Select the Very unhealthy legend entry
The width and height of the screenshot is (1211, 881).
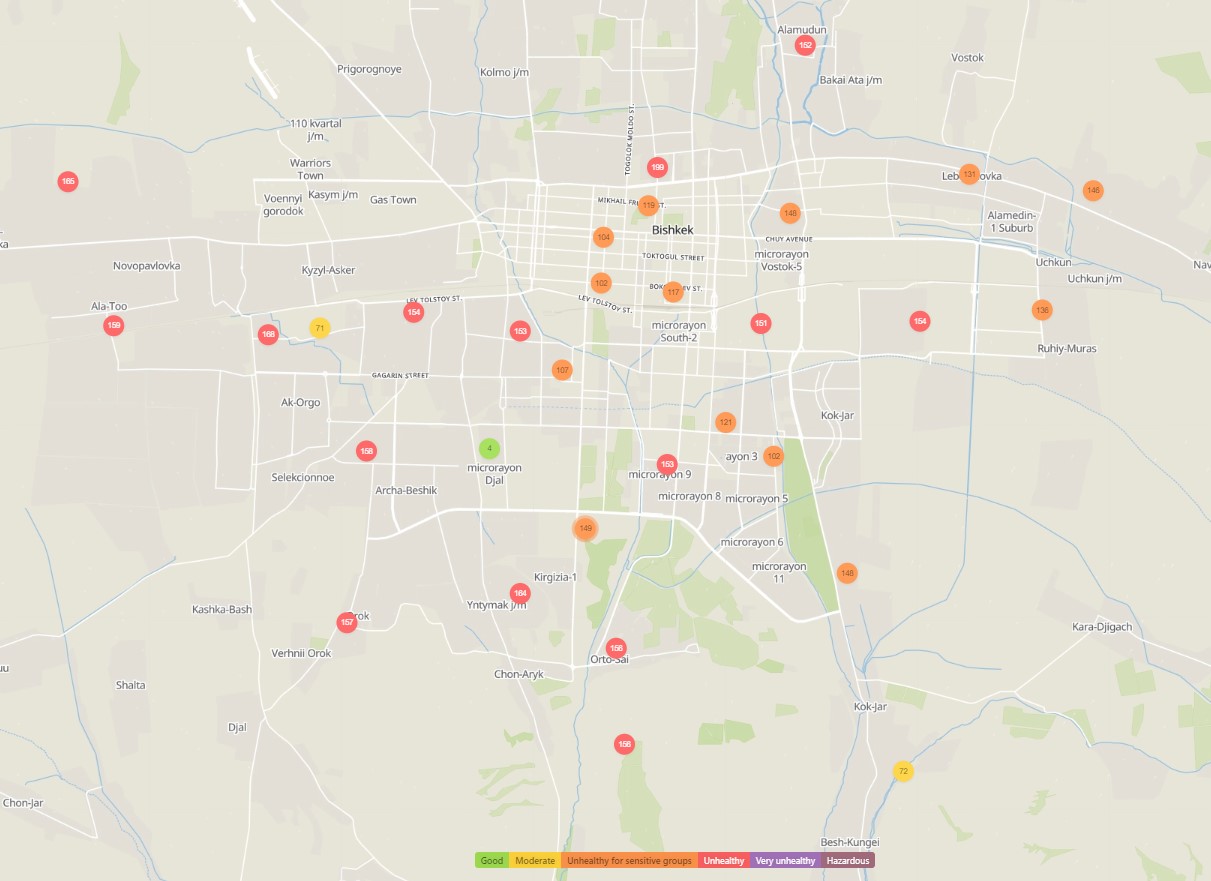click(x=785, y=860)
